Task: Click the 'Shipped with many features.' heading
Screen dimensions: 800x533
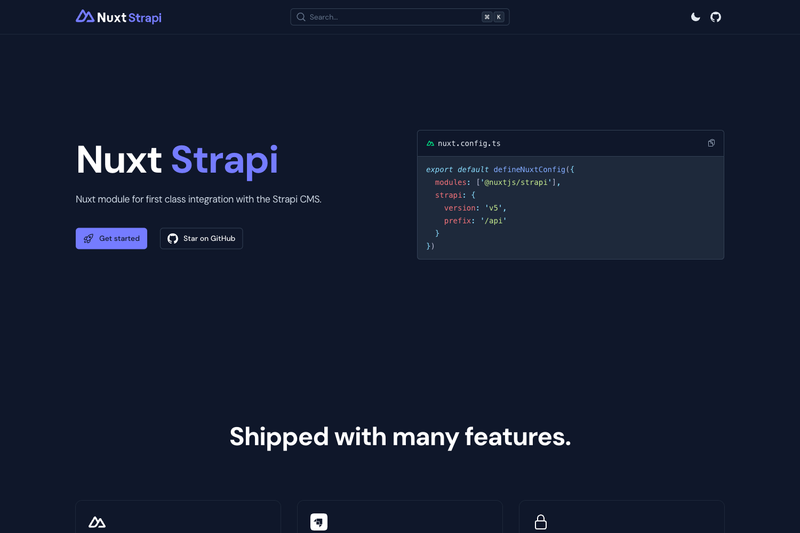Action: 400,437
